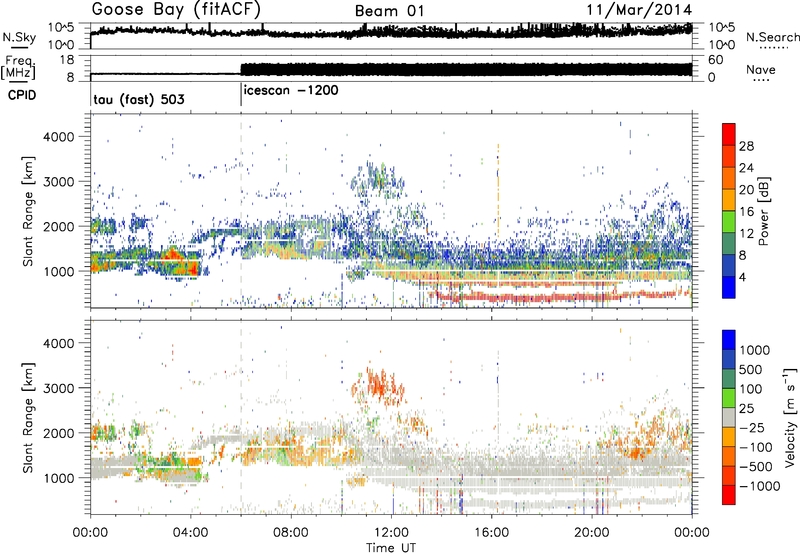Click the 'Nave' legend label

[761, 69]
